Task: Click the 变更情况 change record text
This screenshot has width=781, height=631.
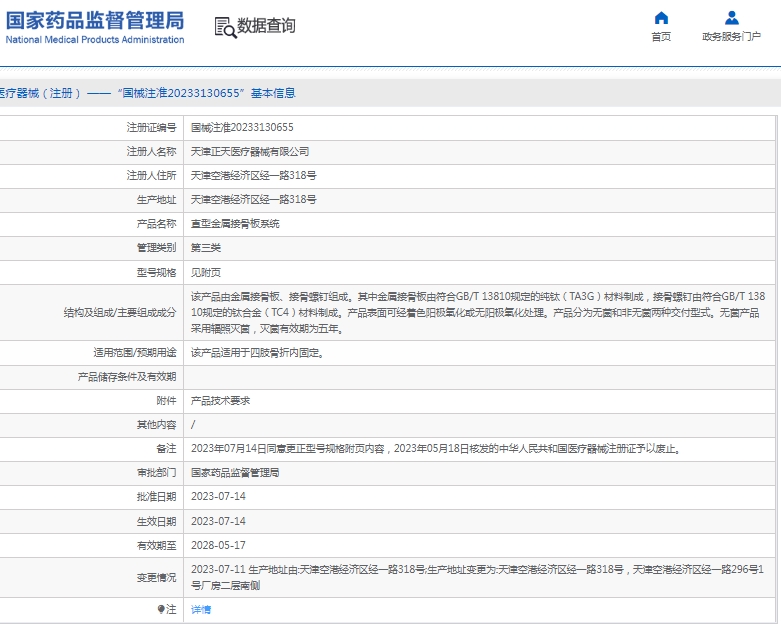Action: (477, 578)
